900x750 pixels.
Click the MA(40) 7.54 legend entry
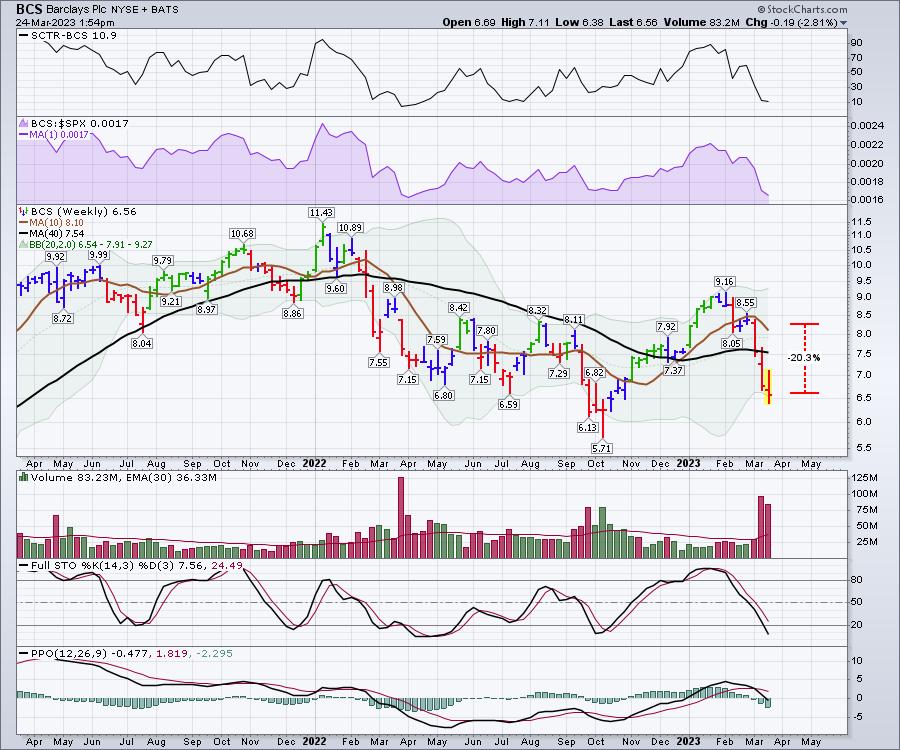tap(60, 233)
